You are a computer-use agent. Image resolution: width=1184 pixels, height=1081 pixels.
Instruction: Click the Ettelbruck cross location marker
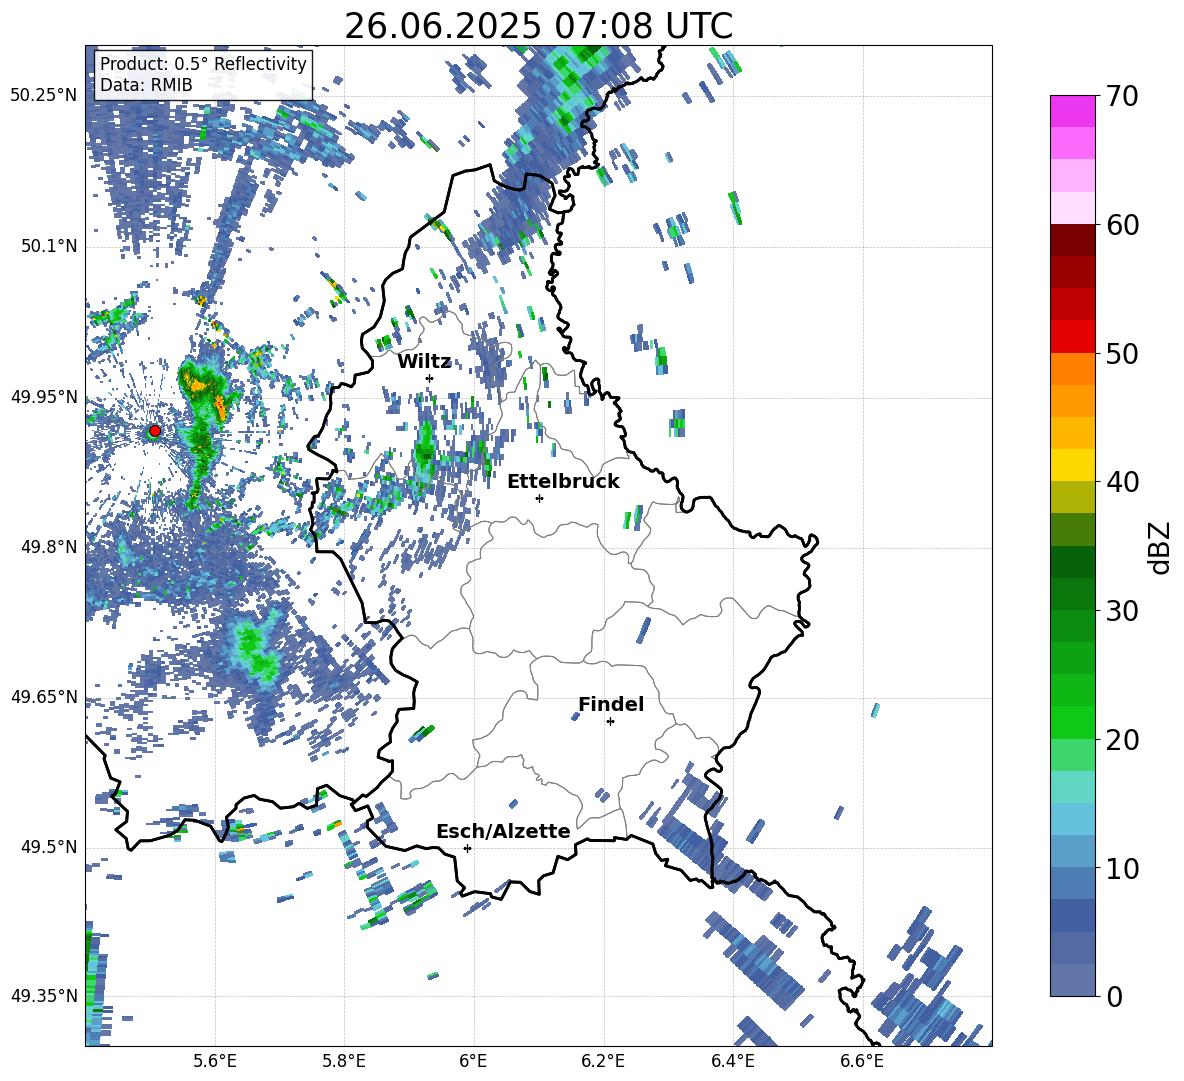(x=539, y=498)
